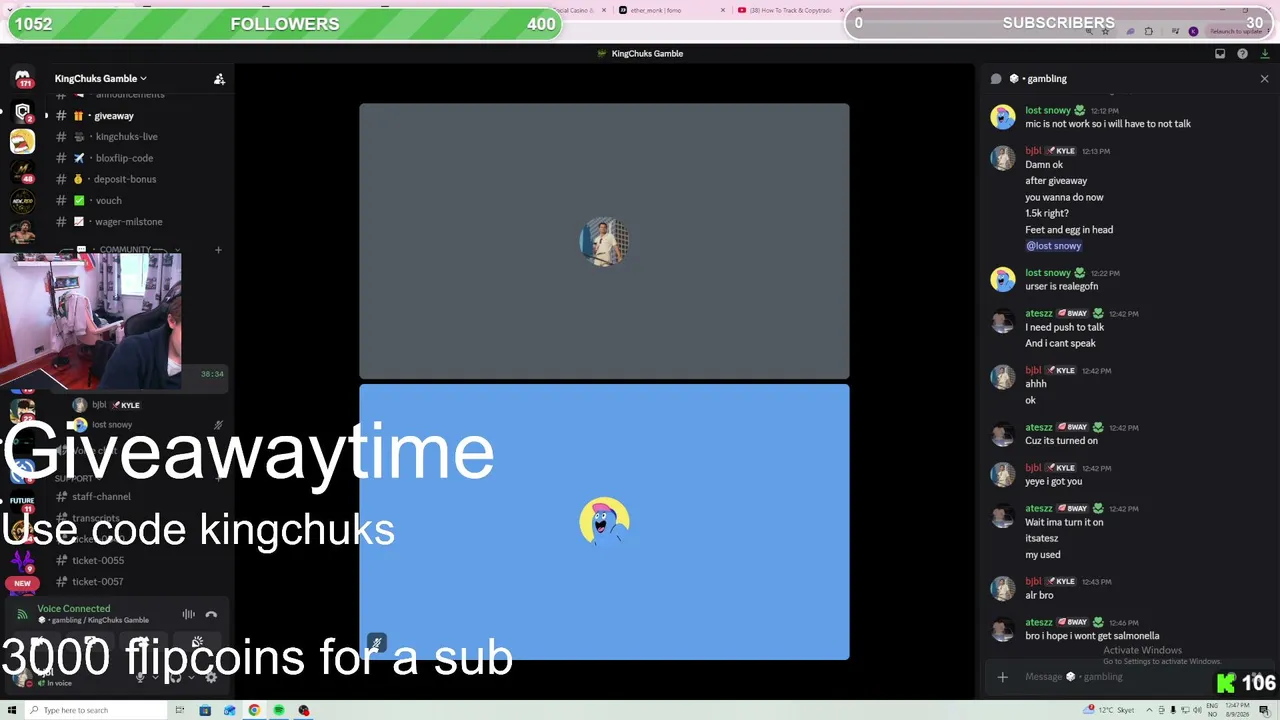Screen dimensions: 1280x720
Task: Close the gambling chat panel
Action: tap(1264, 78)
